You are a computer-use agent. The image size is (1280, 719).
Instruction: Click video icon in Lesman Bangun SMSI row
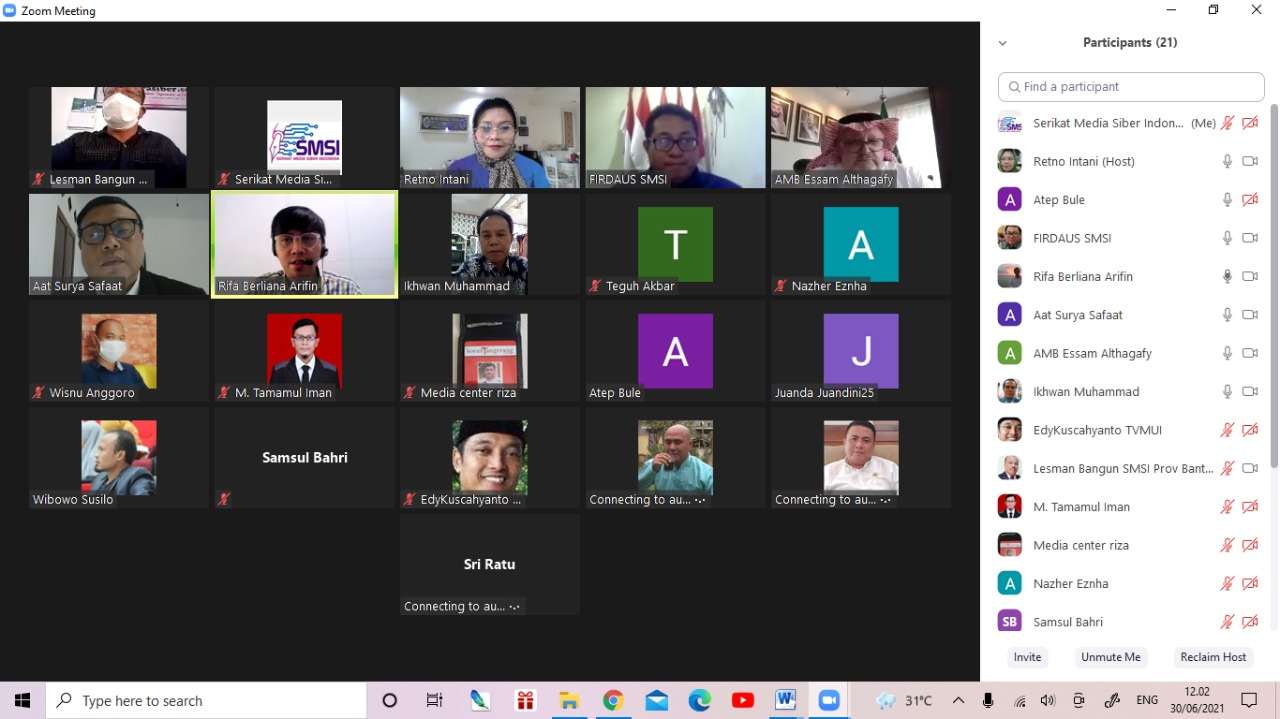[x=1250, y=468]
